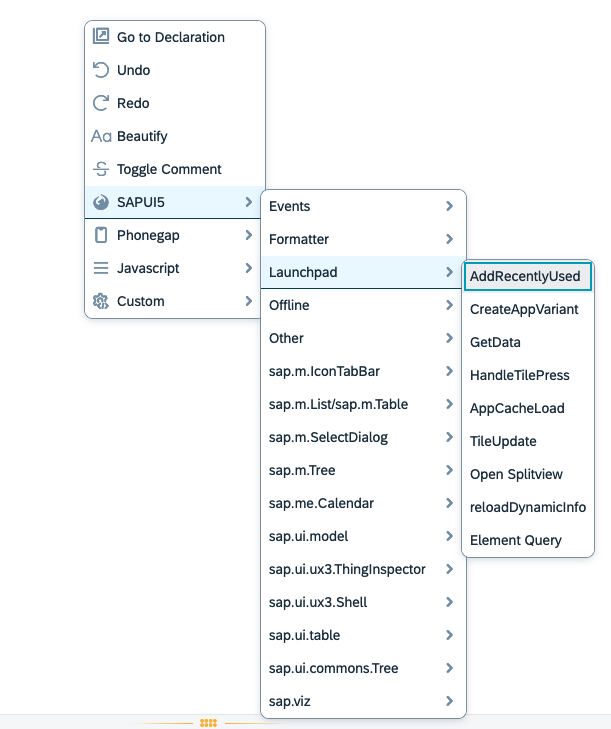Click the Phonegap device icon
Image resolution: width=611 pixels, height=729 pixels.
(x=101, y=235)
